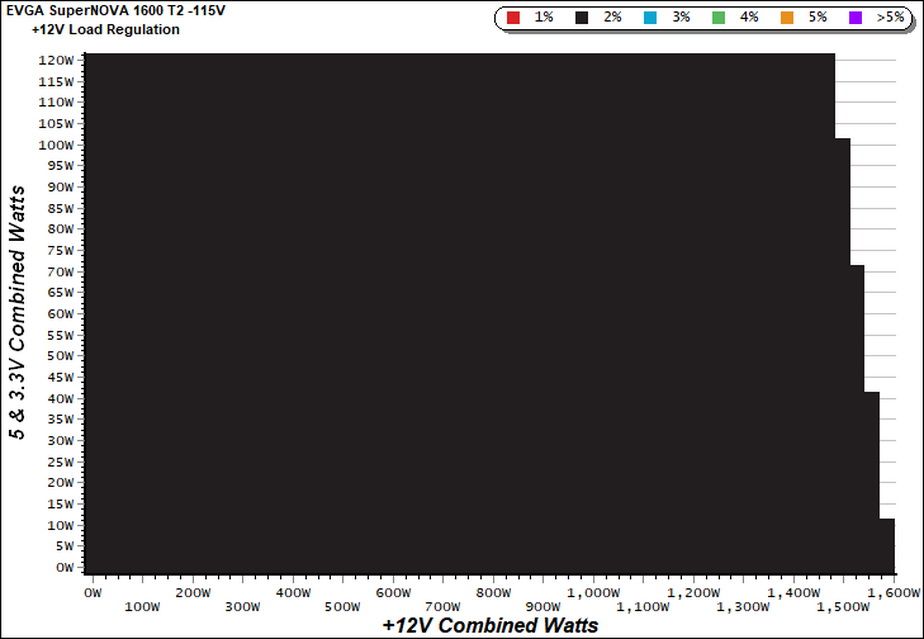Viewport: 924px width, 639px height.
Task: Click the '50W' y-axis label
Action: 61,355
